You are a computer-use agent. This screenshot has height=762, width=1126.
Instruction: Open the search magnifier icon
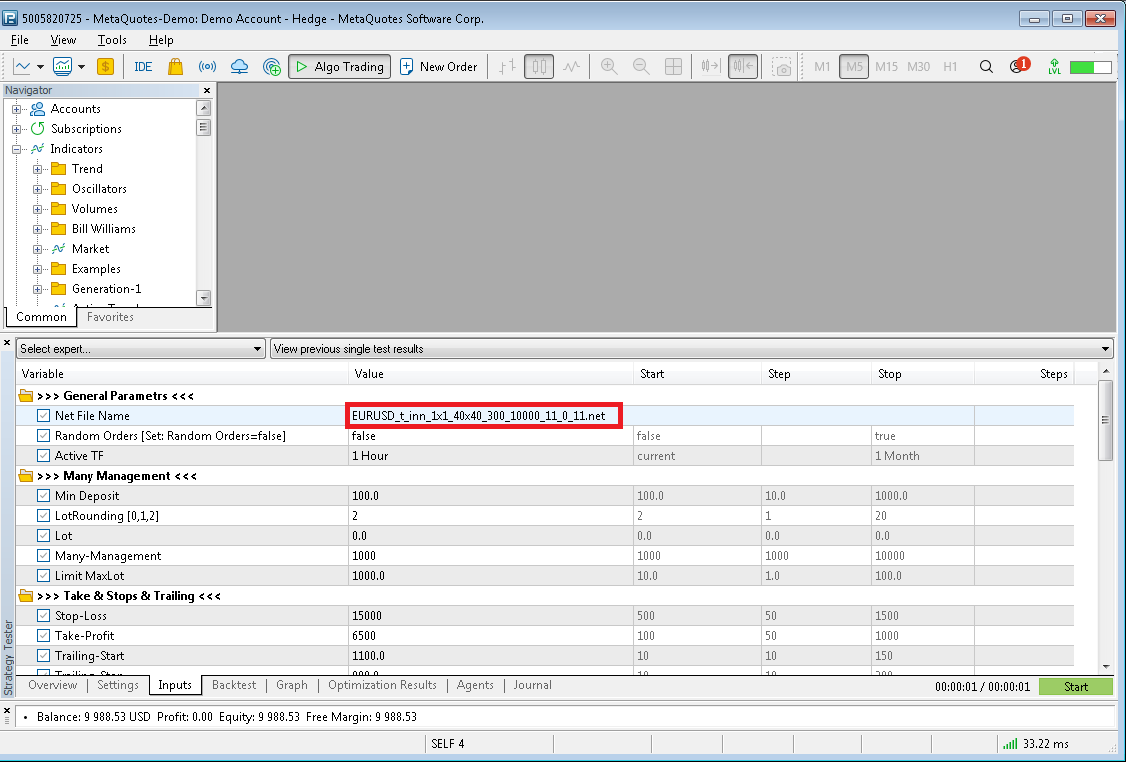986,67
